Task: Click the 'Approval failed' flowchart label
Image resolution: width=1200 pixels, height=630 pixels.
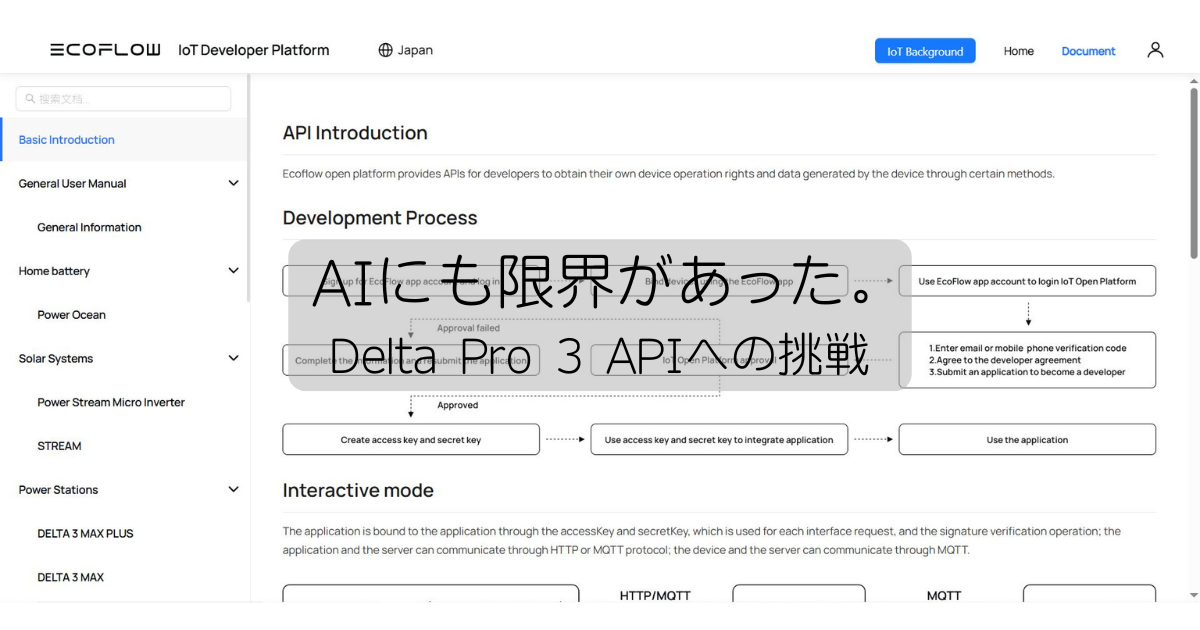Action: pyautogui.click(x=468, y=328)
